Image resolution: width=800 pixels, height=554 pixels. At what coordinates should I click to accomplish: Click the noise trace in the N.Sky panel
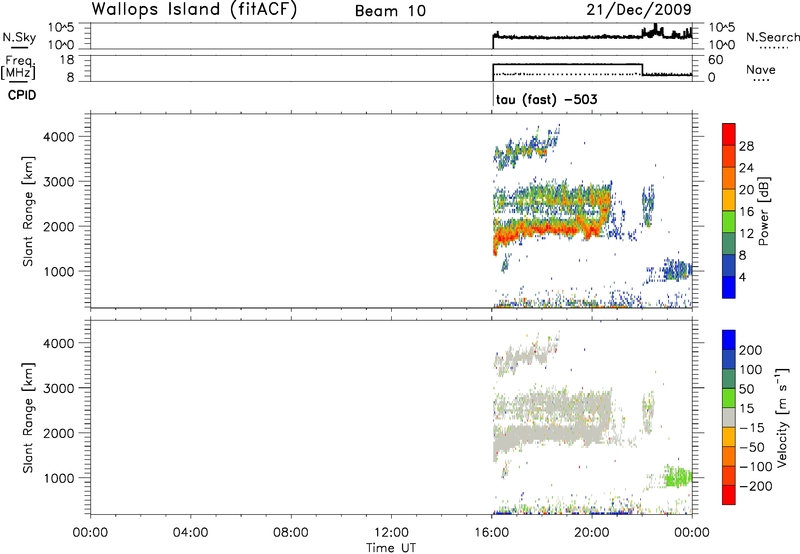(x=592, y=36)
